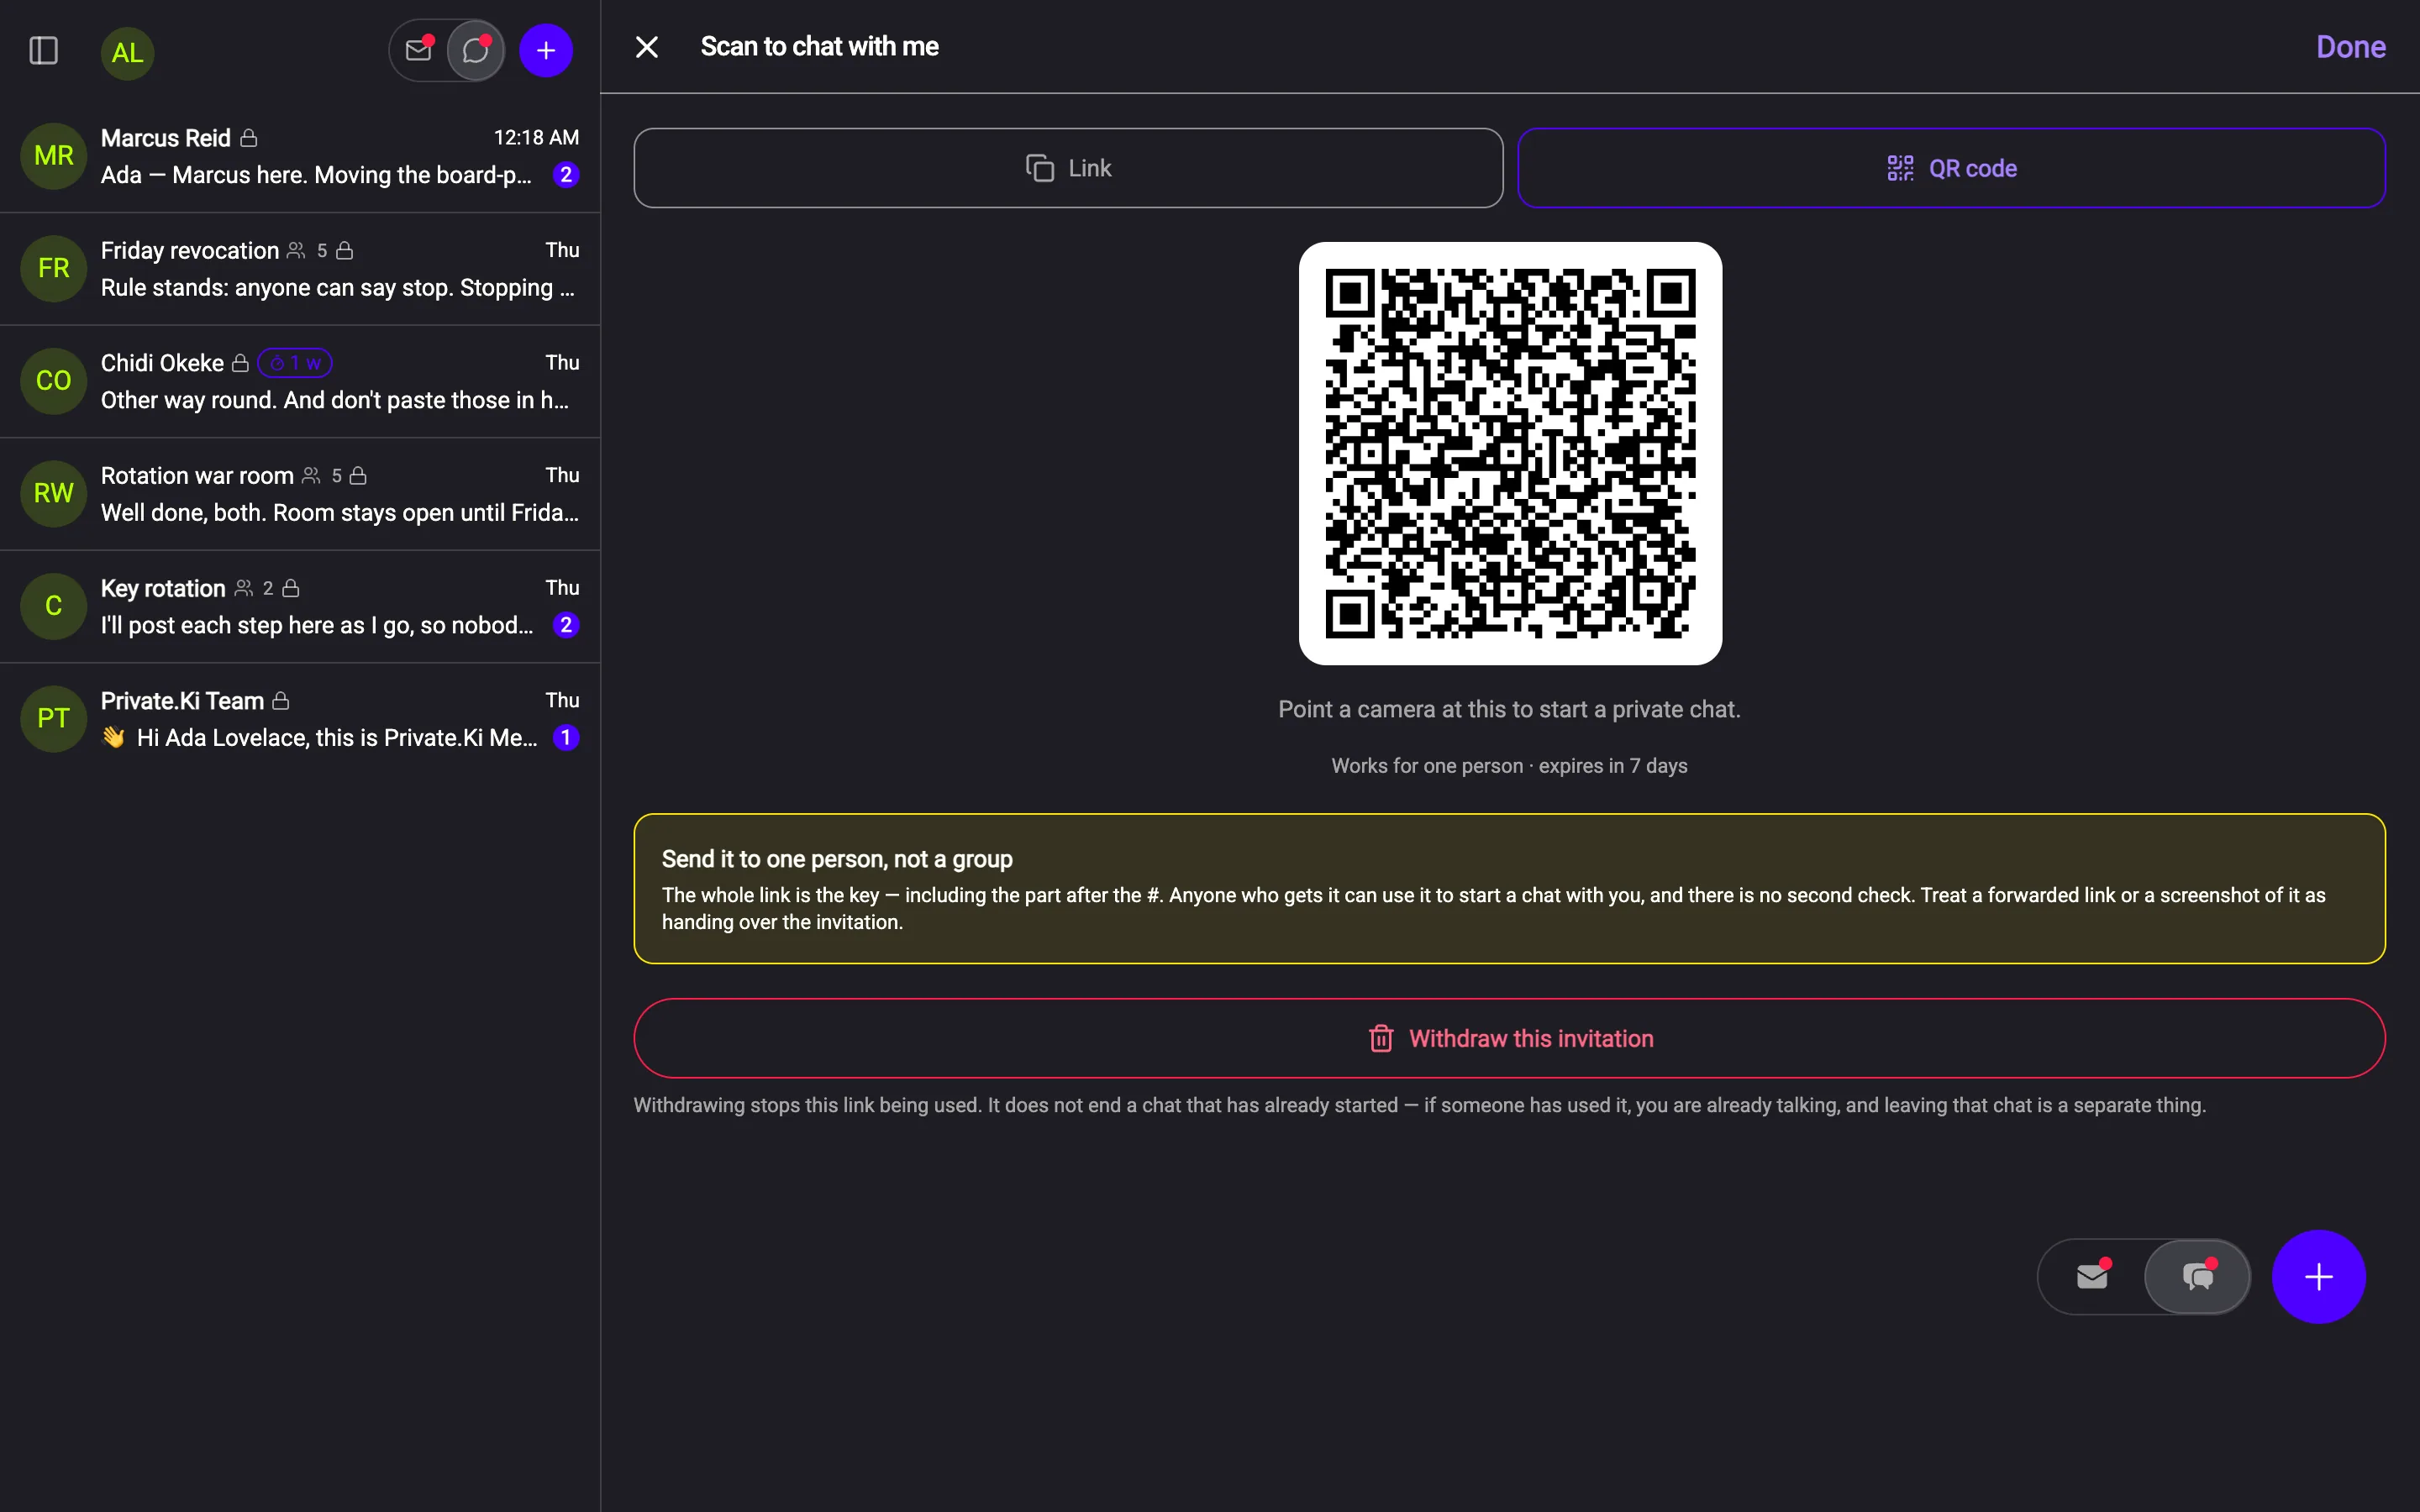The width and height of the screenshot is (2420, 1512).
Task: Click the CO avatar for Chidi Okeke
Action: click(54, 381)
